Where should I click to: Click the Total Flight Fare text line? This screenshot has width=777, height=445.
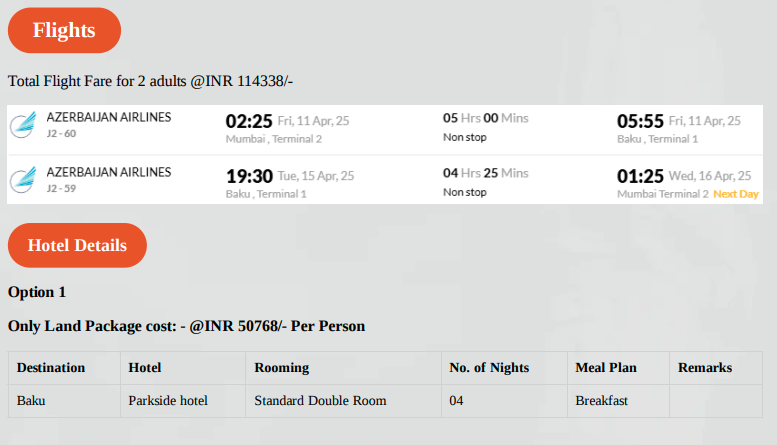click(x=150, y=81)
